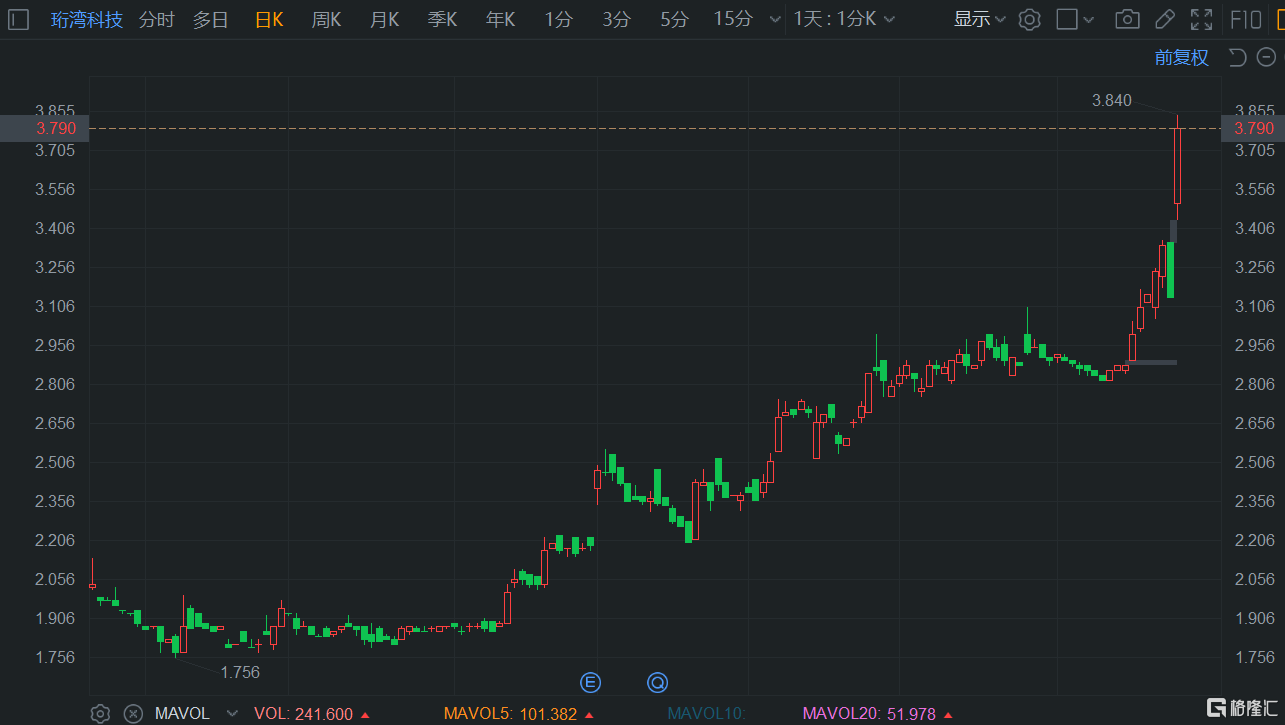
Task: Click the 1.756 low price annotation
Action: (240, 672)
